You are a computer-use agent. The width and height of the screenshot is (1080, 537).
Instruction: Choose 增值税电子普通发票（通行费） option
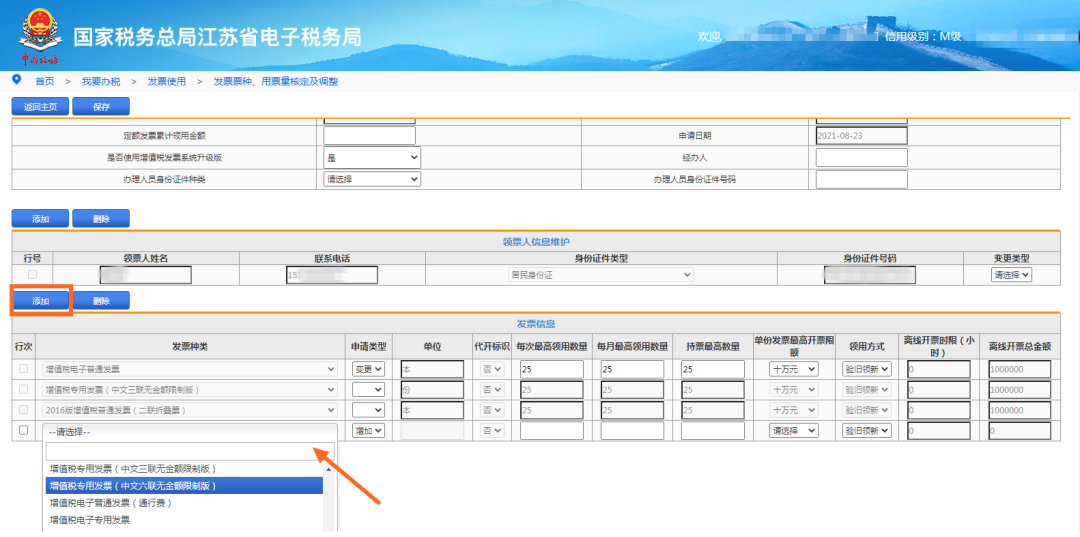coord(183,503)
